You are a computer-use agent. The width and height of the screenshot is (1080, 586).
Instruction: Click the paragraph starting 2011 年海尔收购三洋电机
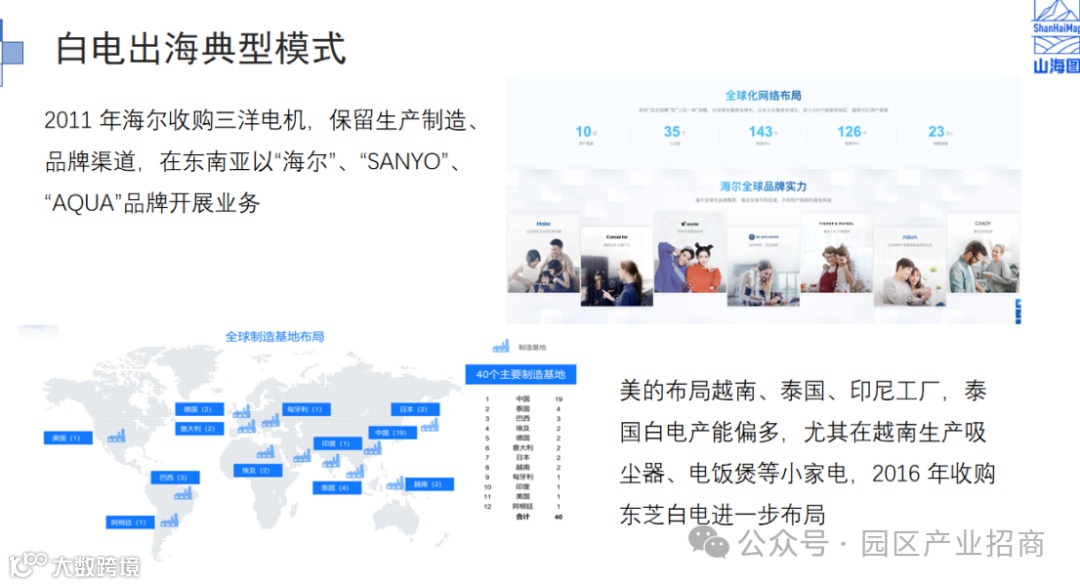[262, 162]
